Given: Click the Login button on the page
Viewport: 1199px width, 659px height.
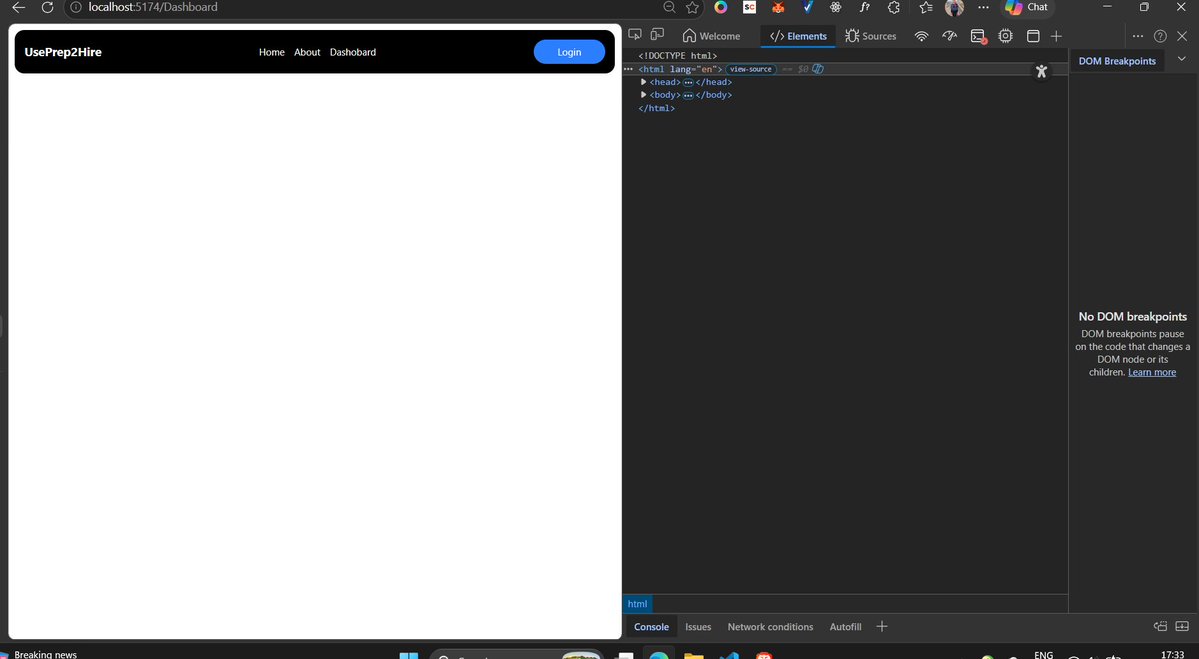Looking at the screenshot, I should coord(569,51).
